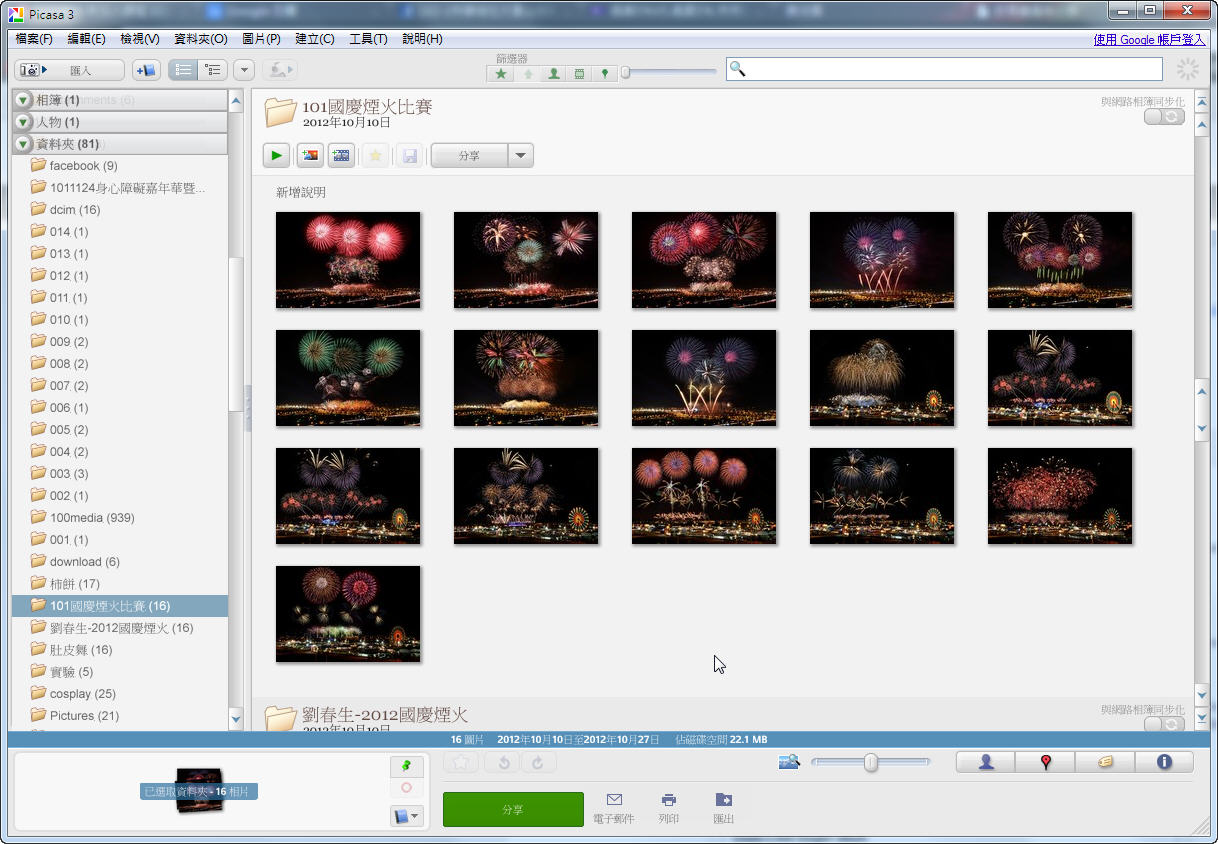Open the 分享 share dropdown arrow
The height and width of the screenshot is (844, 1218).
tap(521, 155)
